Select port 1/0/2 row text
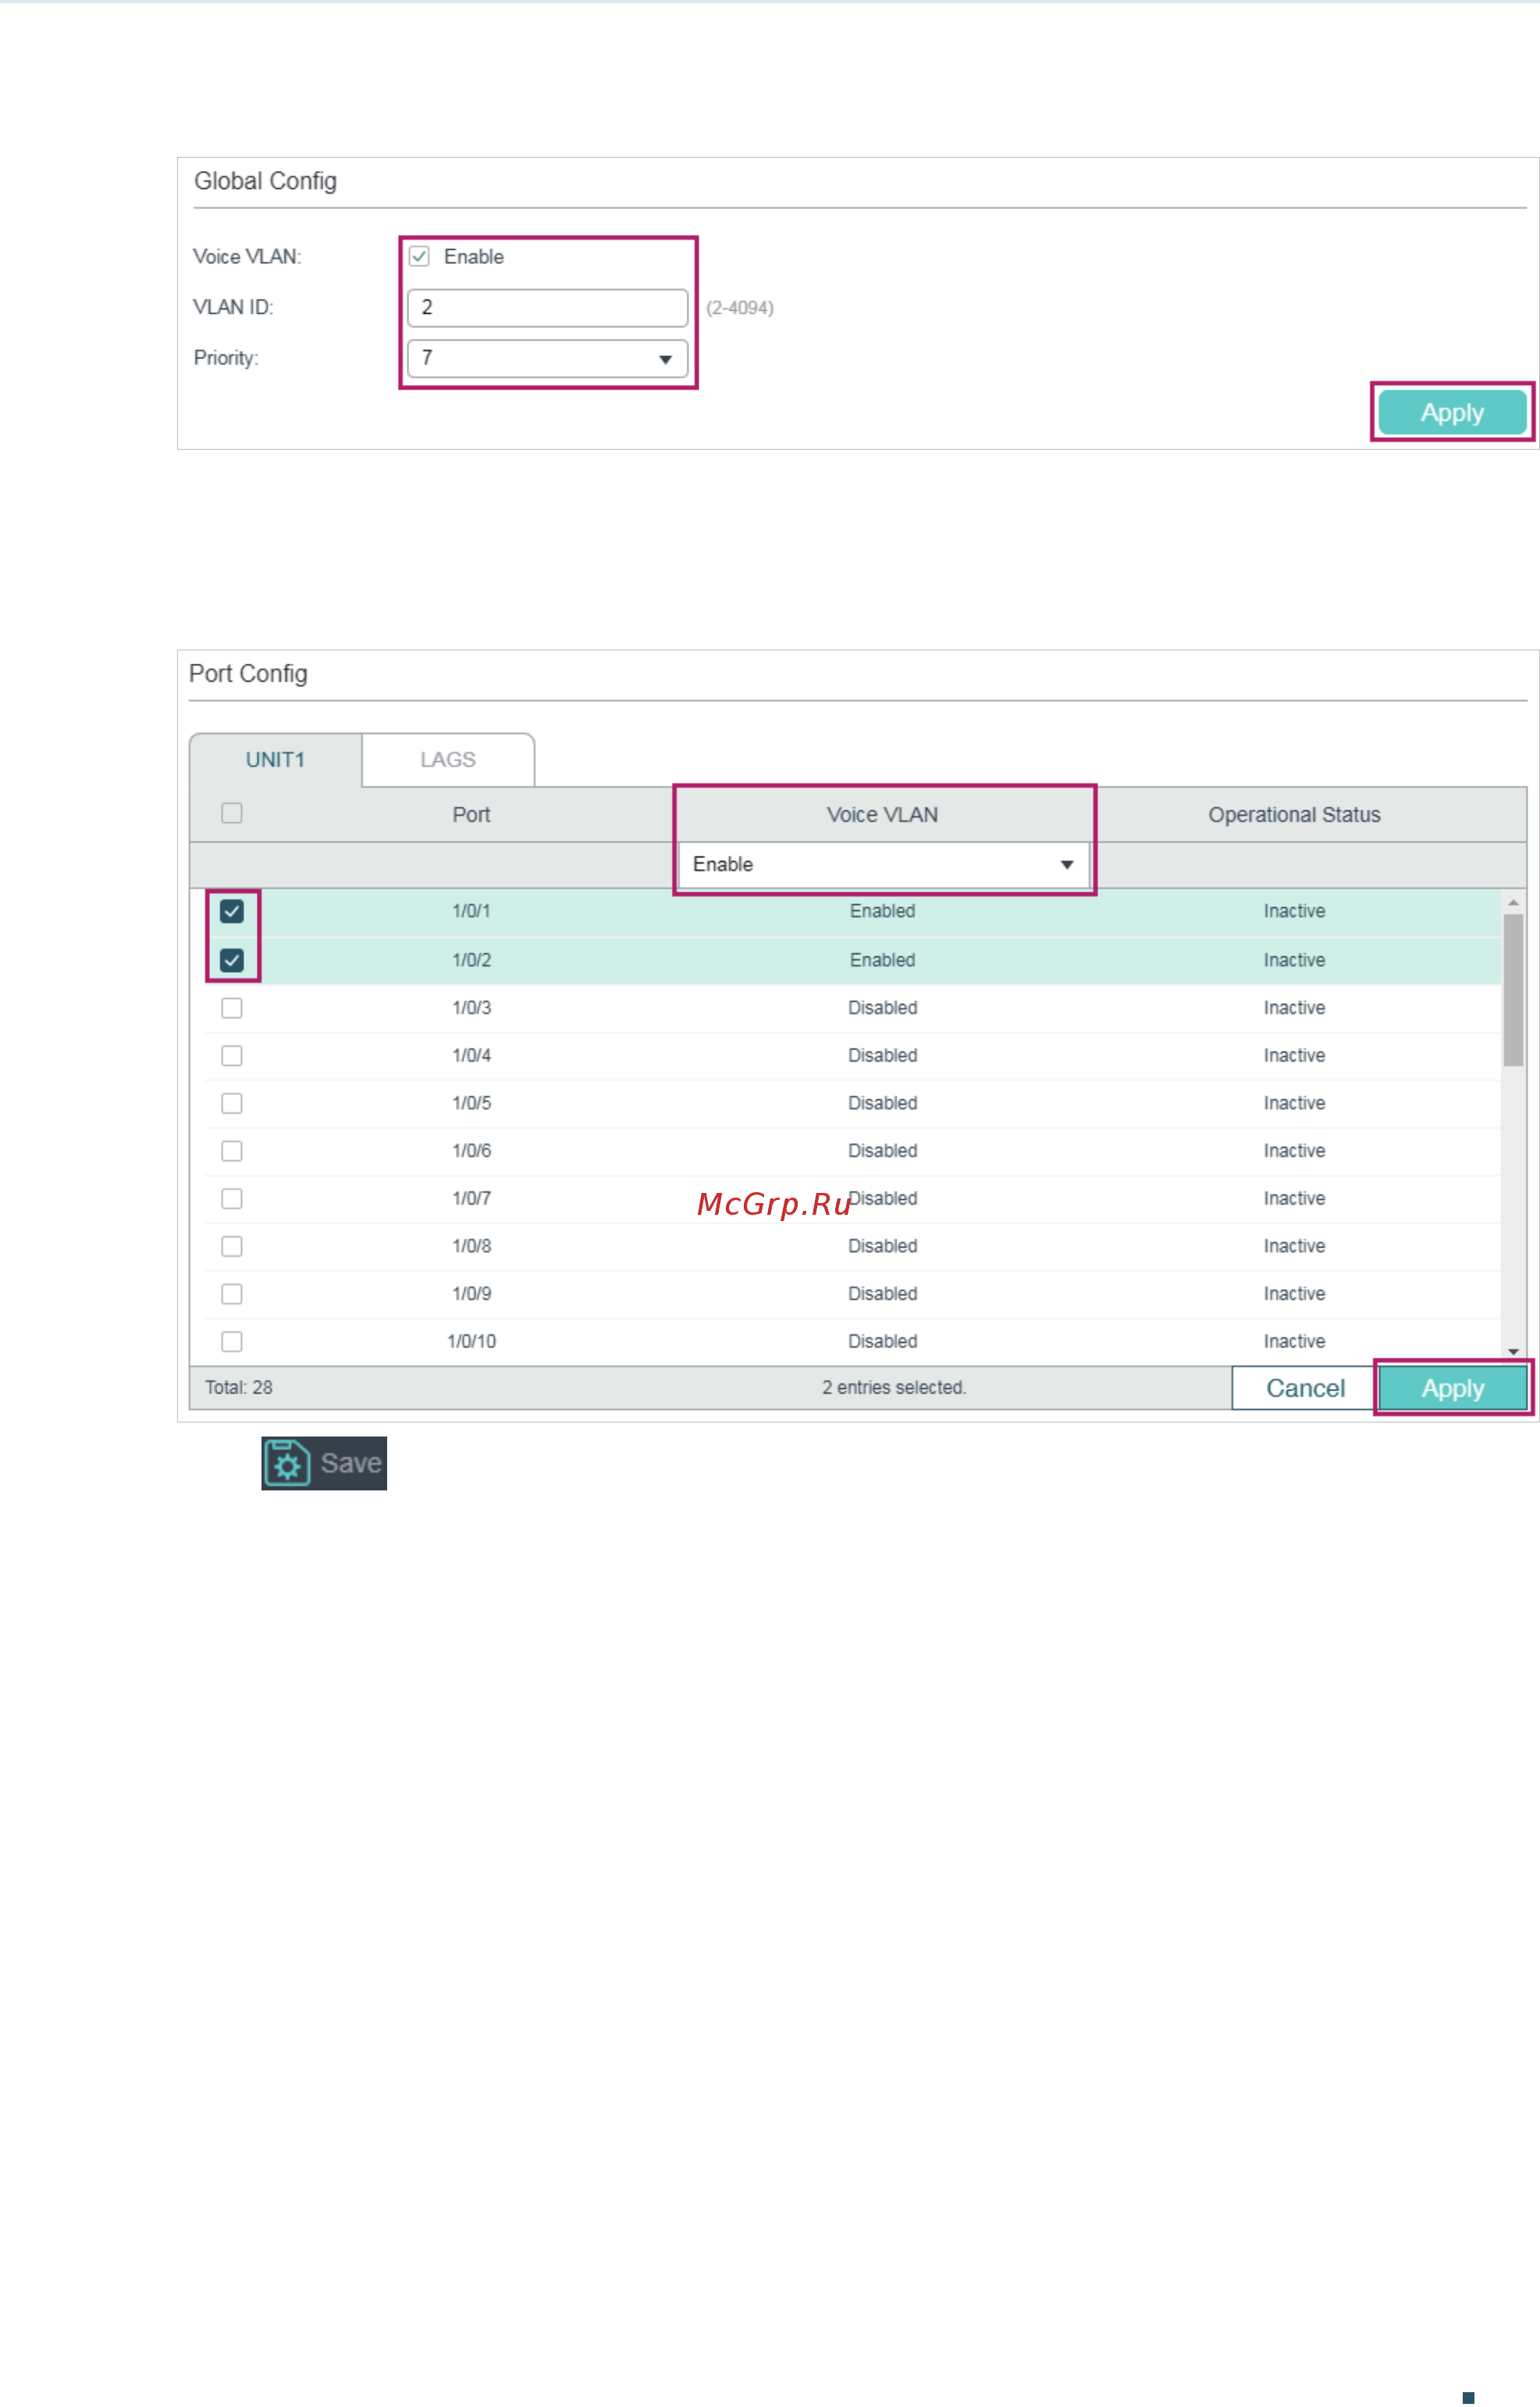The image size is (1540, 2407). 471,960
